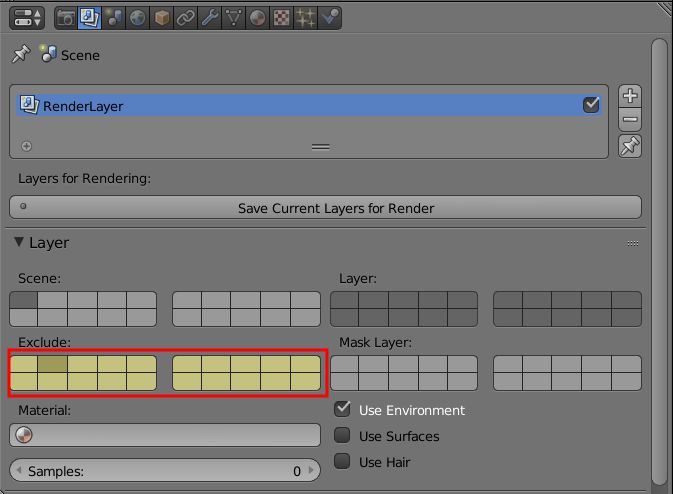Toggle first Layer render layer button
Image resolution: width=673 pixels, height=494 pixels.
[344, 300]
